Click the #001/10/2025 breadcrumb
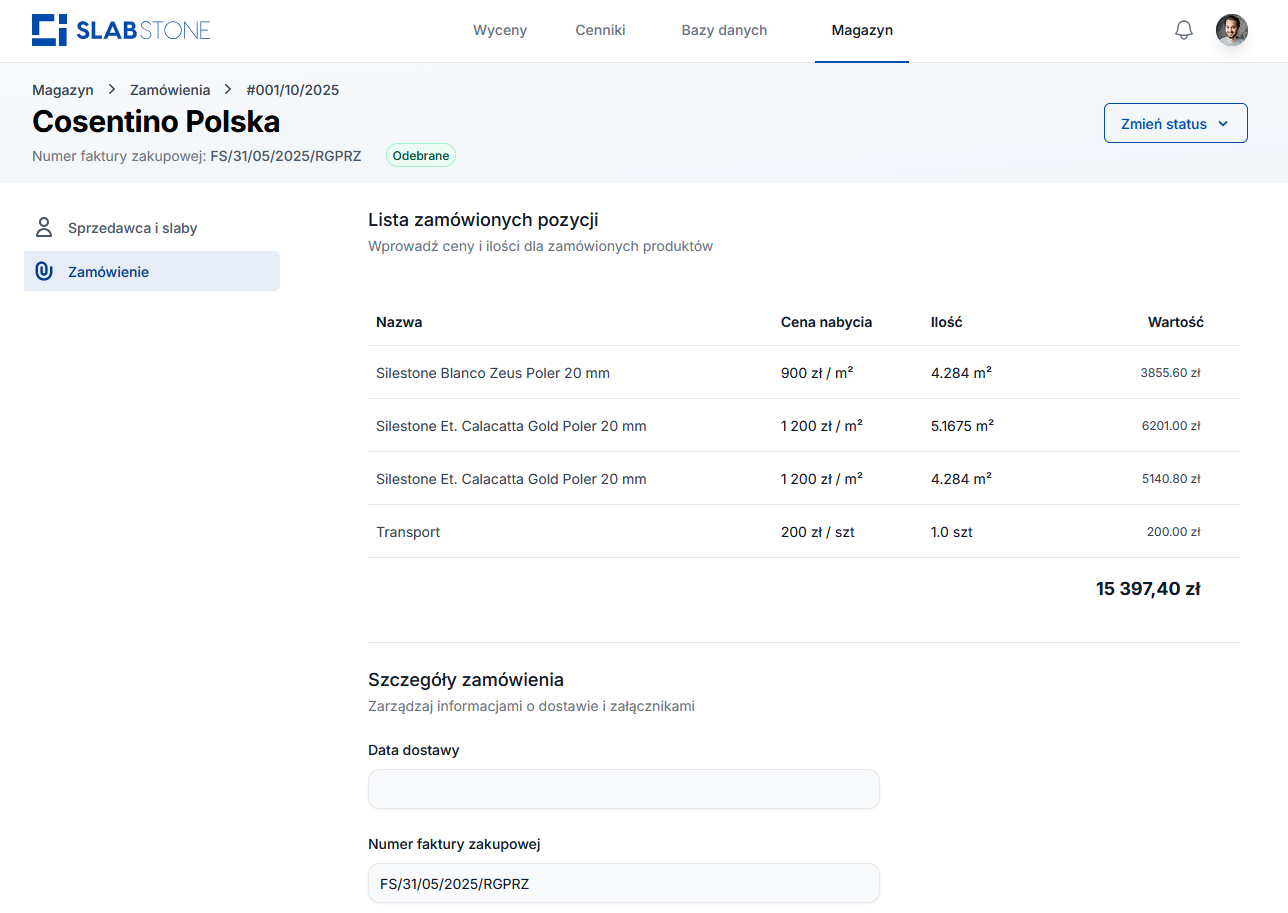 tap(292, 90)
